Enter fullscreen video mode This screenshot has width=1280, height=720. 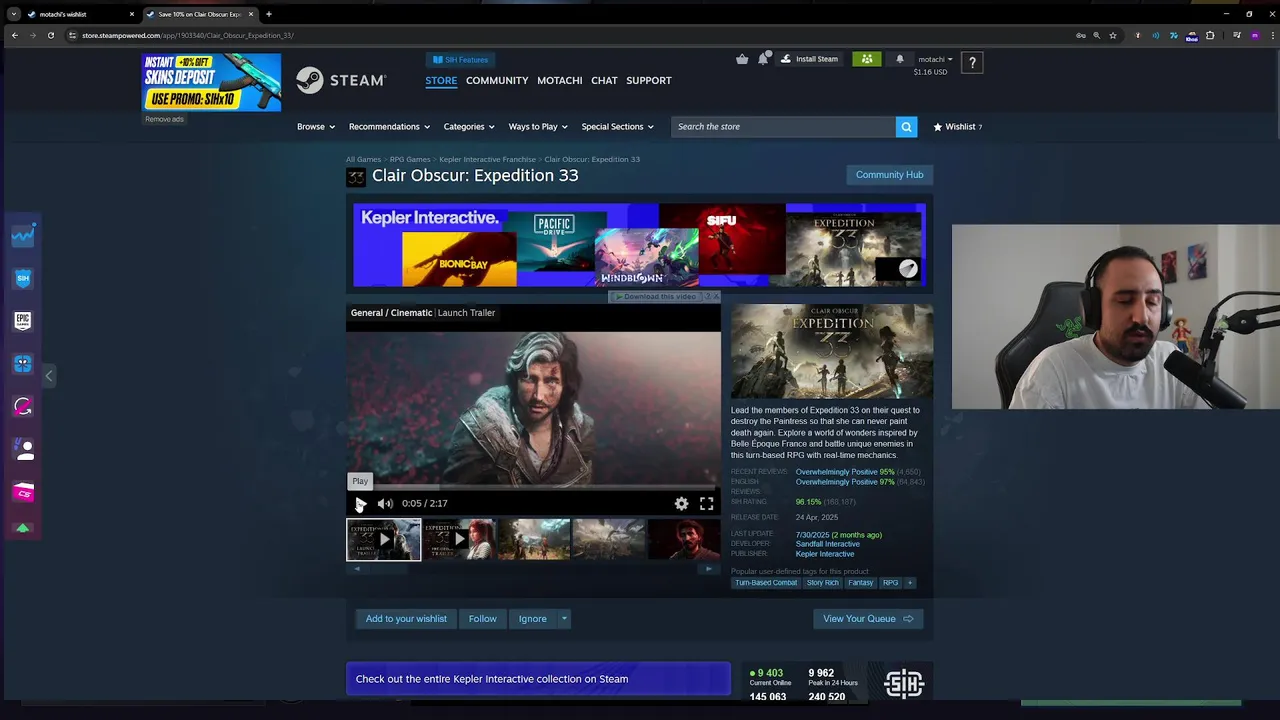coord(707,504)
